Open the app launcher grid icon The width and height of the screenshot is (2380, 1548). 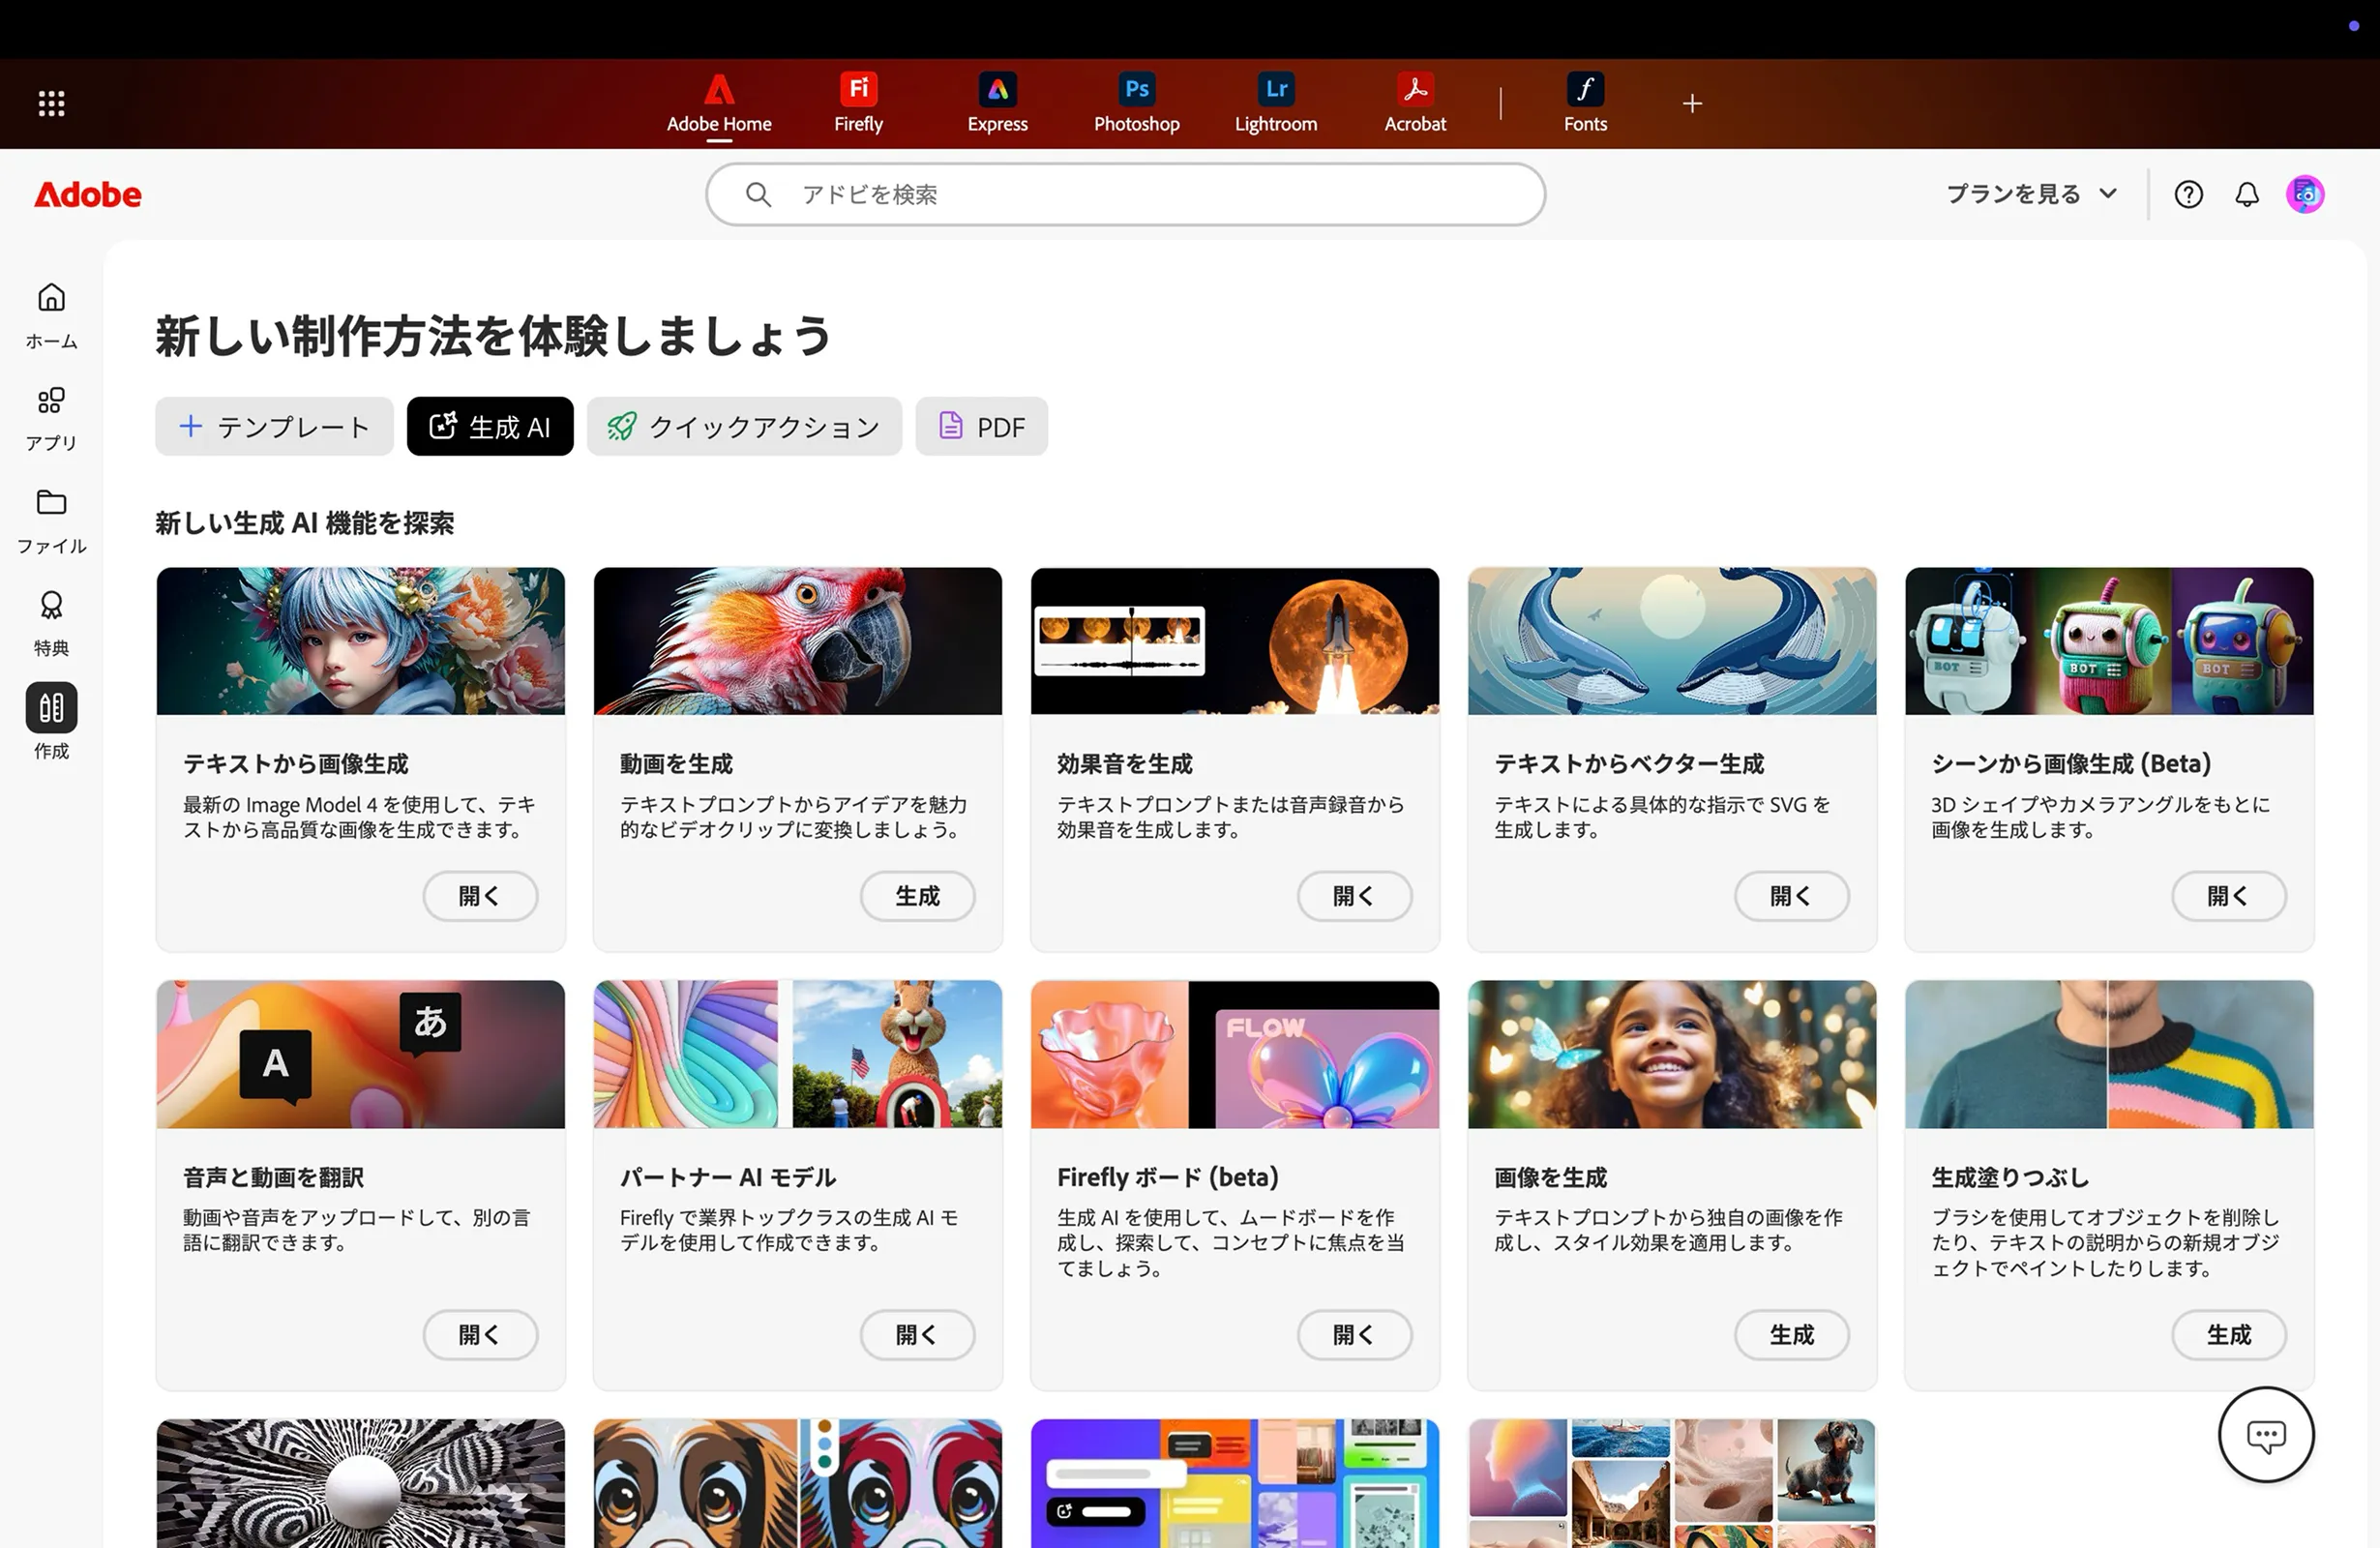click(x=50, y=103)
